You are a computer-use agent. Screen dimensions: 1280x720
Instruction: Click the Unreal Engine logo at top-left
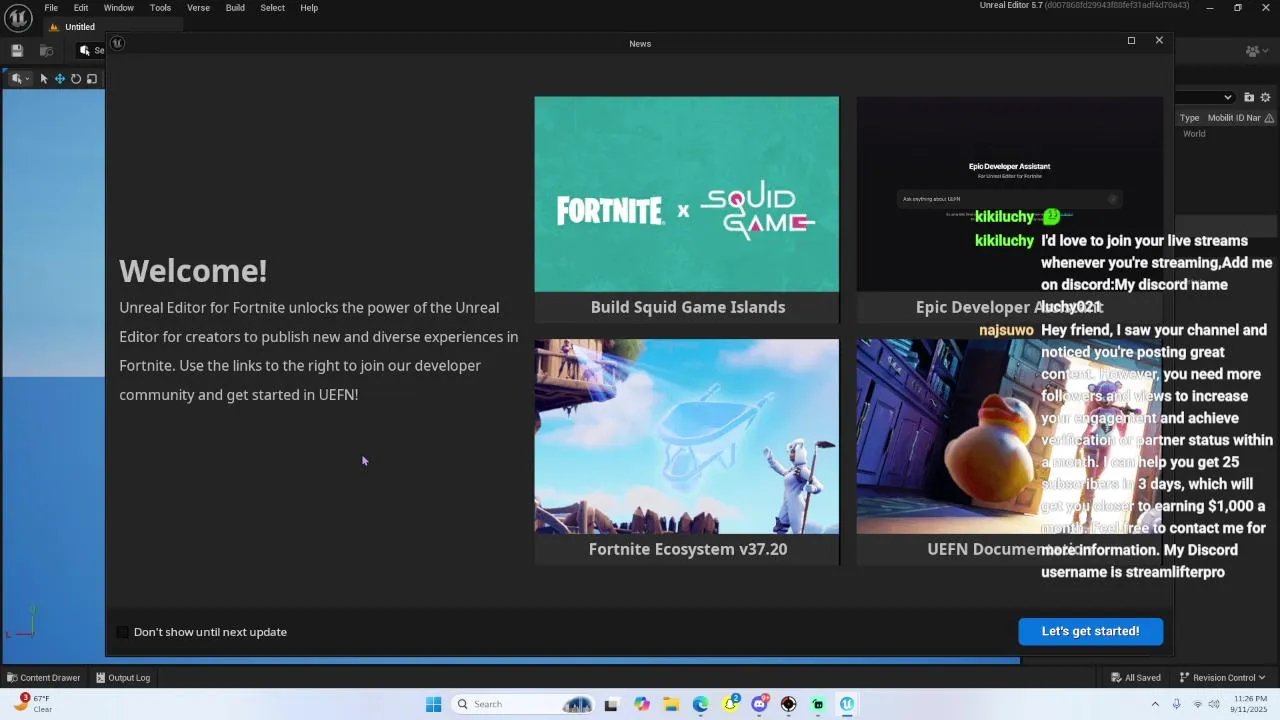coord(18,18)
